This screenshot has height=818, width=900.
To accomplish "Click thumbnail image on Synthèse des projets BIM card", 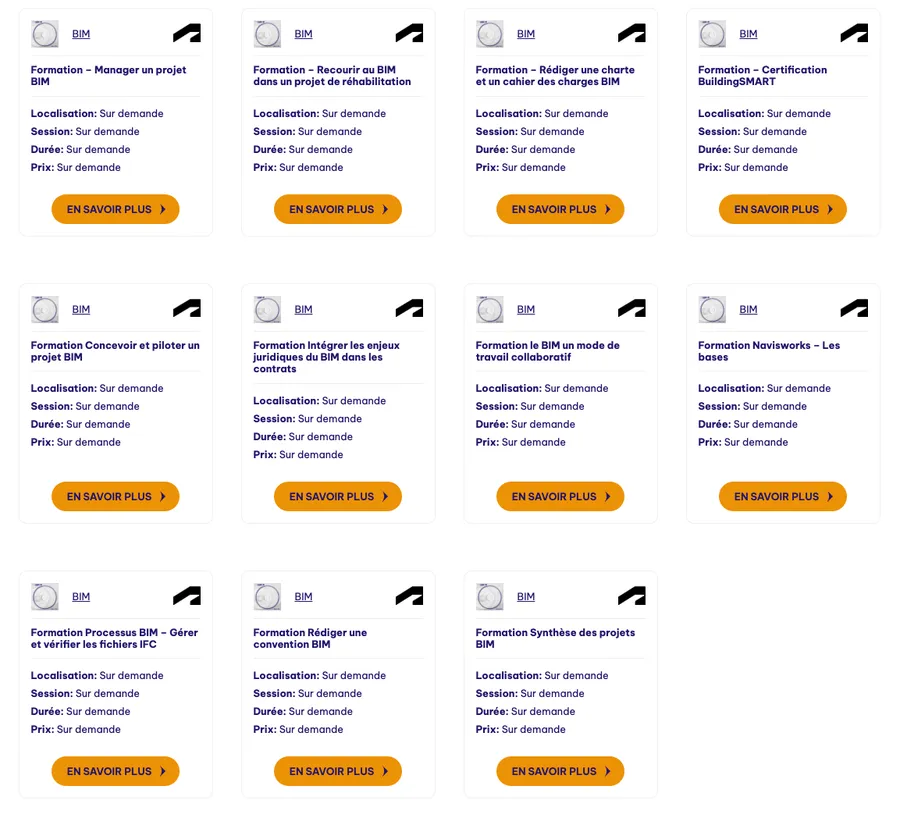I will click(489, 596).
